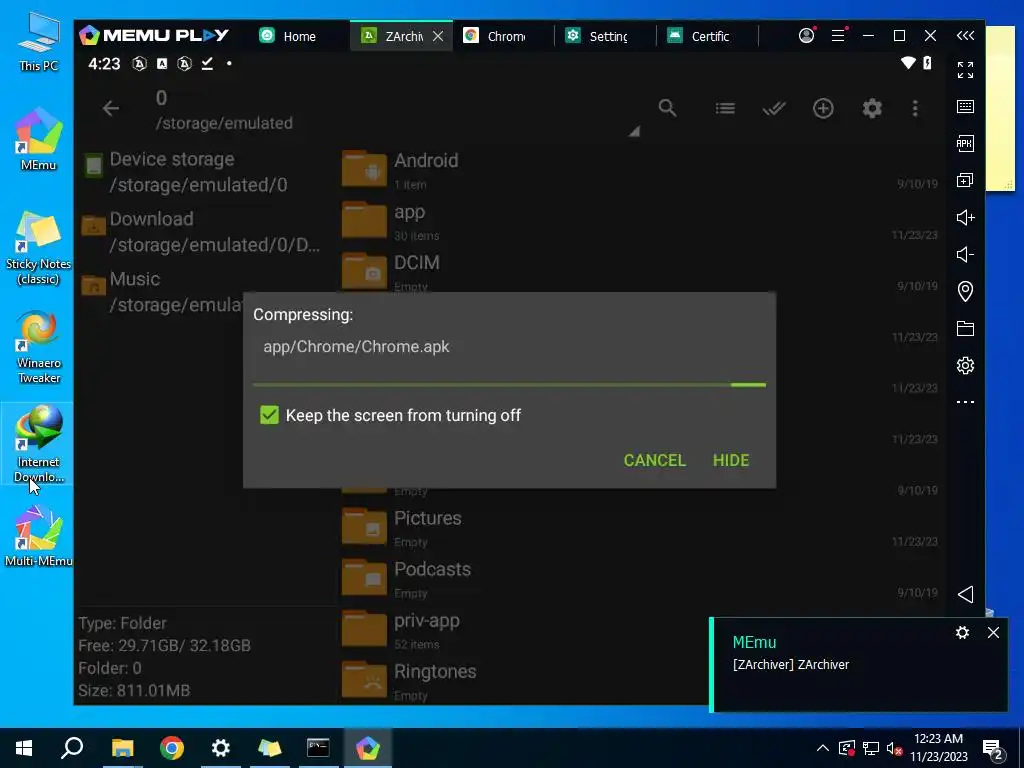Image resolution: width=1024 pixels, height=768 pixels.
Task: Open Chrome from the taskbar
Action: point(172,748)
